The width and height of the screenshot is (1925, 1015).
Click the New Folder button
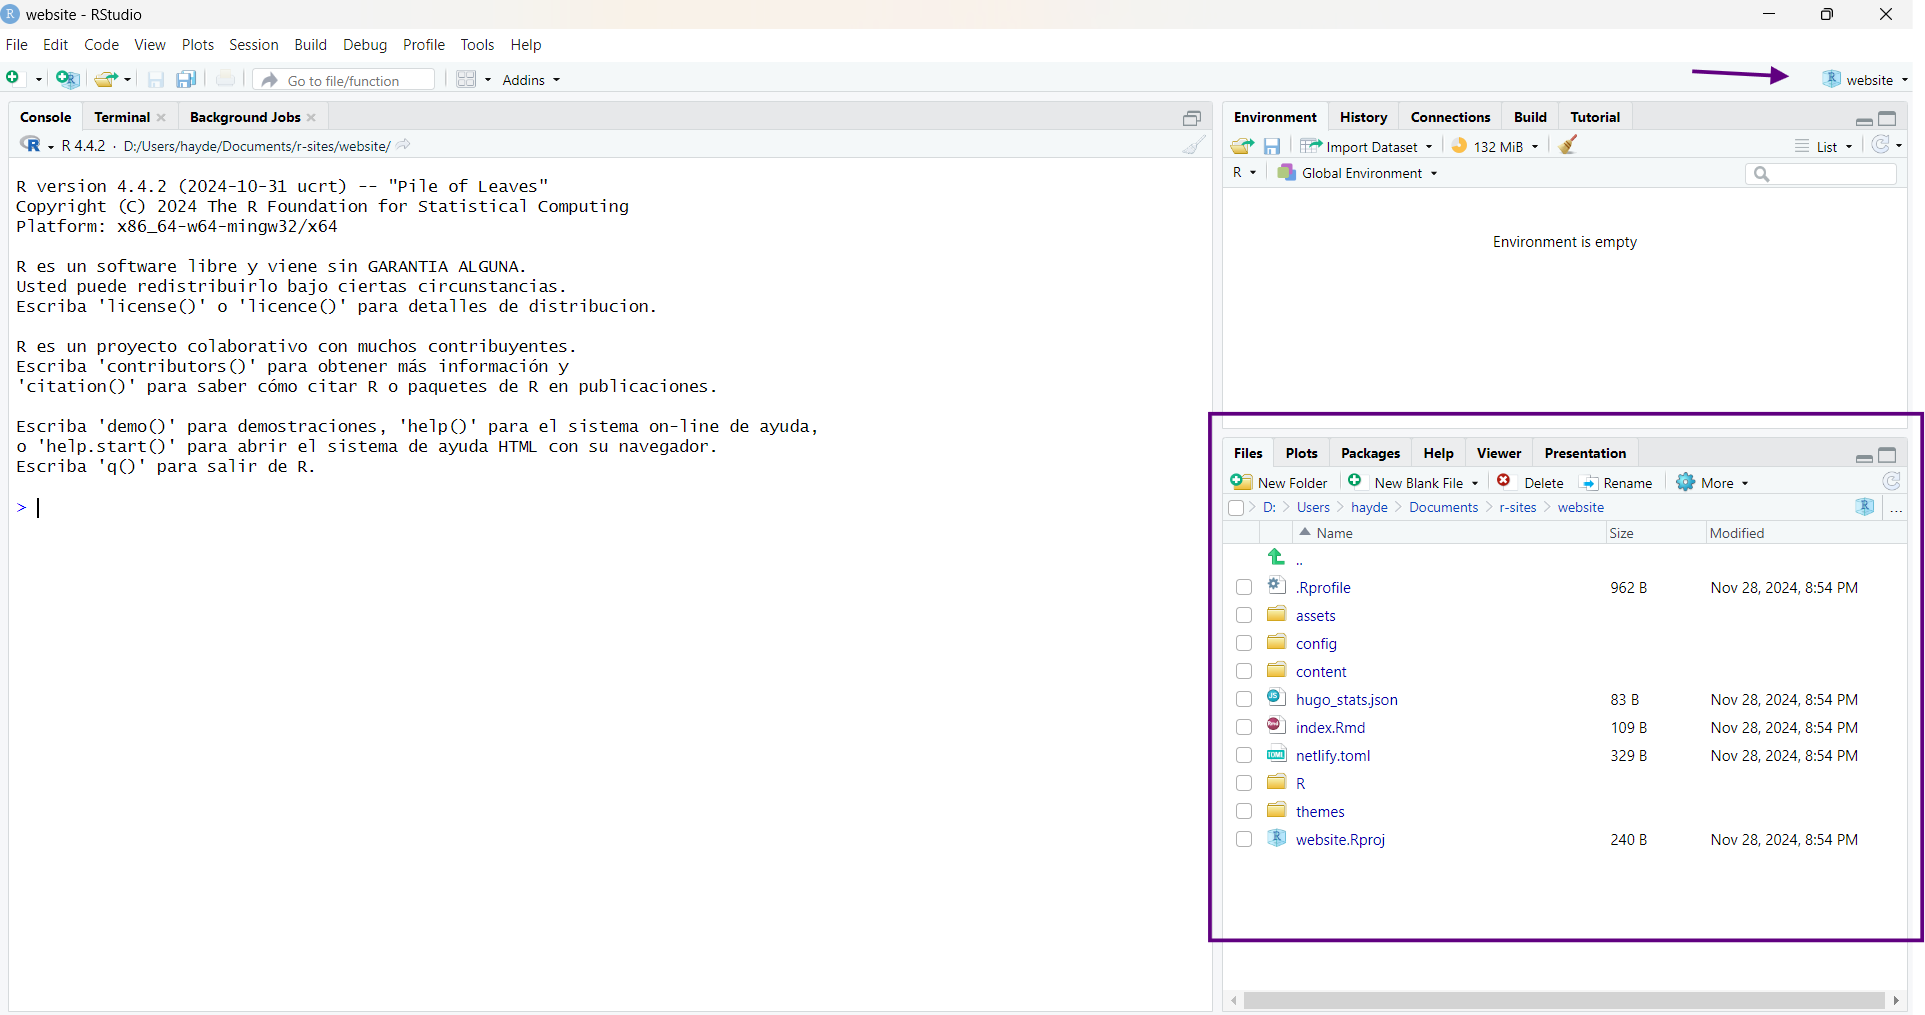[1279, 483]
